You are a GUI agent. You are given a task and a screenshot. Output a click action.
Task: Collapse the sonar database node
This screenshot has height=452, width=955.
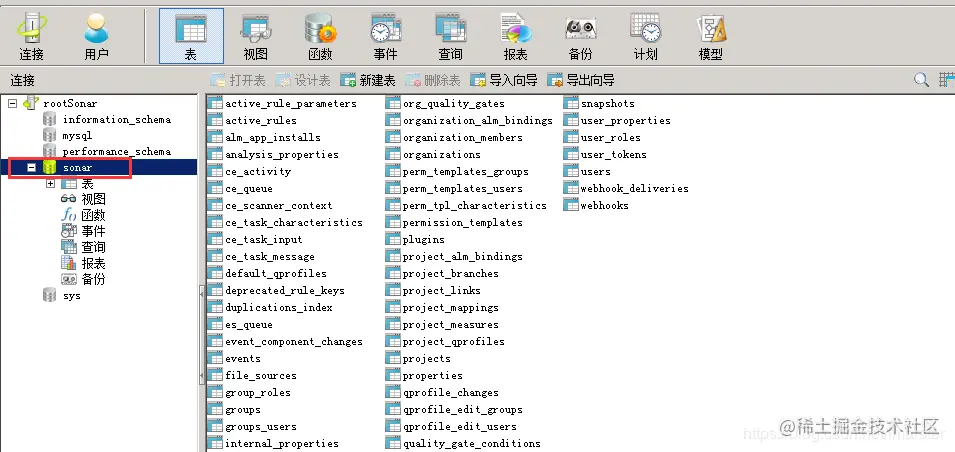(32, 168)
